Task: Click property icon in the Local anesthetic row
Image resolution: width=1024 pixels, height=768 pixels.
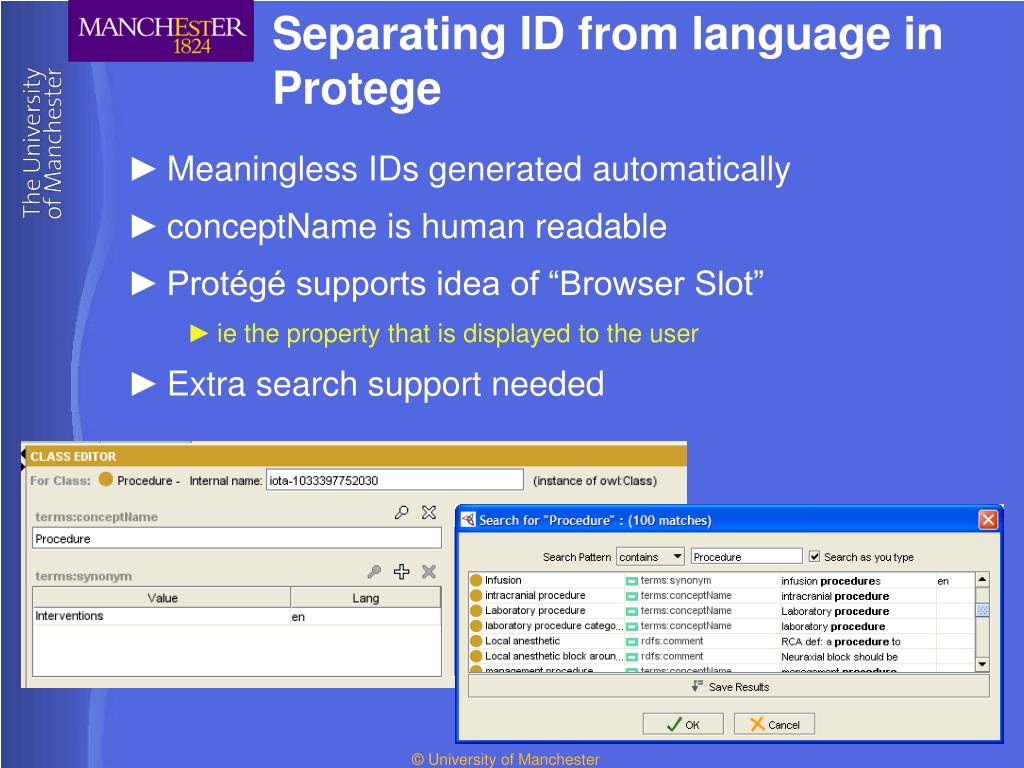Action: pos(632,641)
